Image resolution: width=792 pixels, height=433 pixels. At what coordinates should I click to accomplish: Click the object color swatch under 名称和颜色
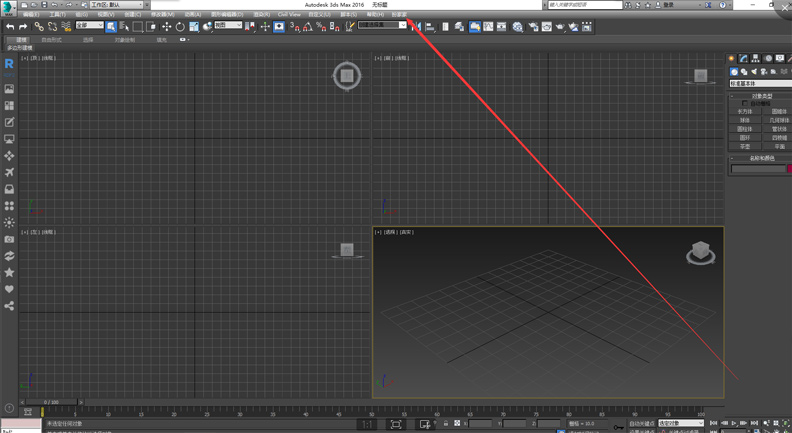pyautogui.click(x=789, y=169)
